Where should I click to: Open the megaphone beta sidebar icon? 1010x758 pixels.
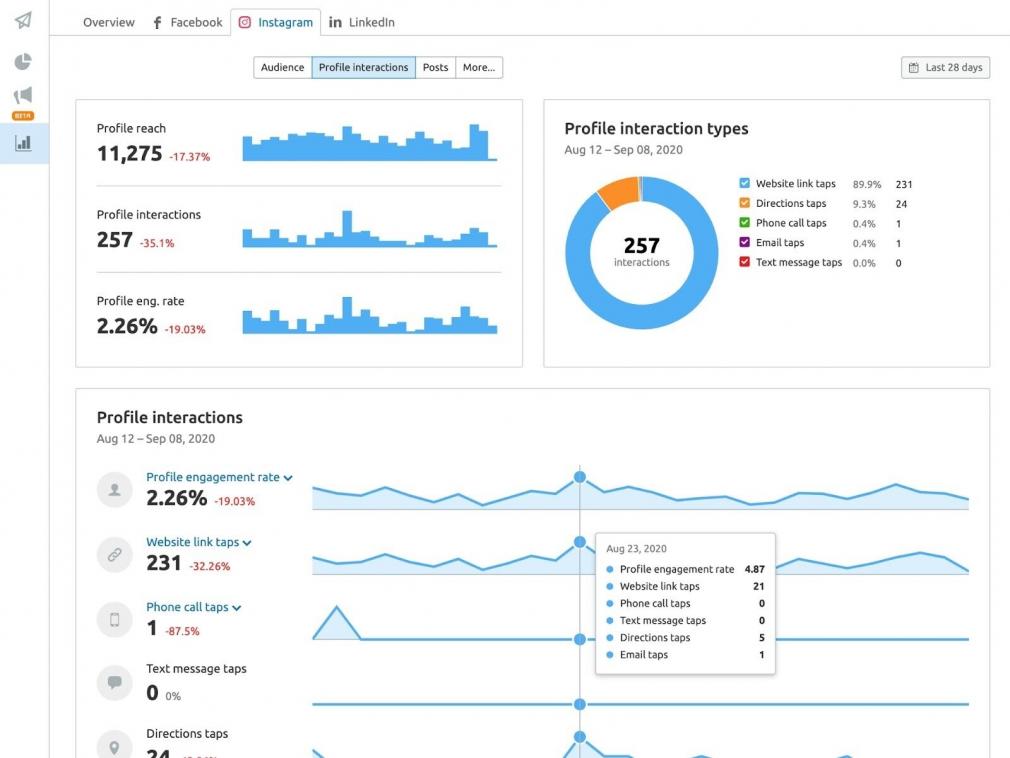pos(23,96)
